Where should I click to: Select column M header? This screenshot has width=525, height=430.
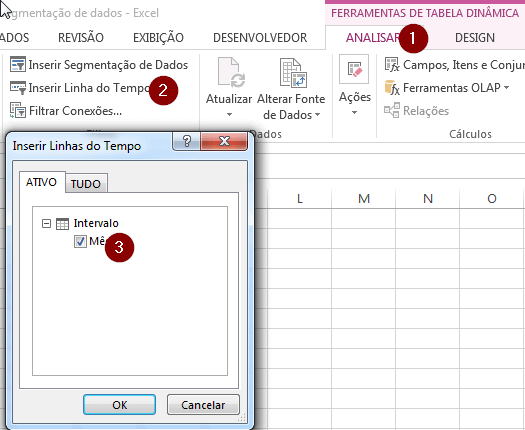click(x=364, y=199)
